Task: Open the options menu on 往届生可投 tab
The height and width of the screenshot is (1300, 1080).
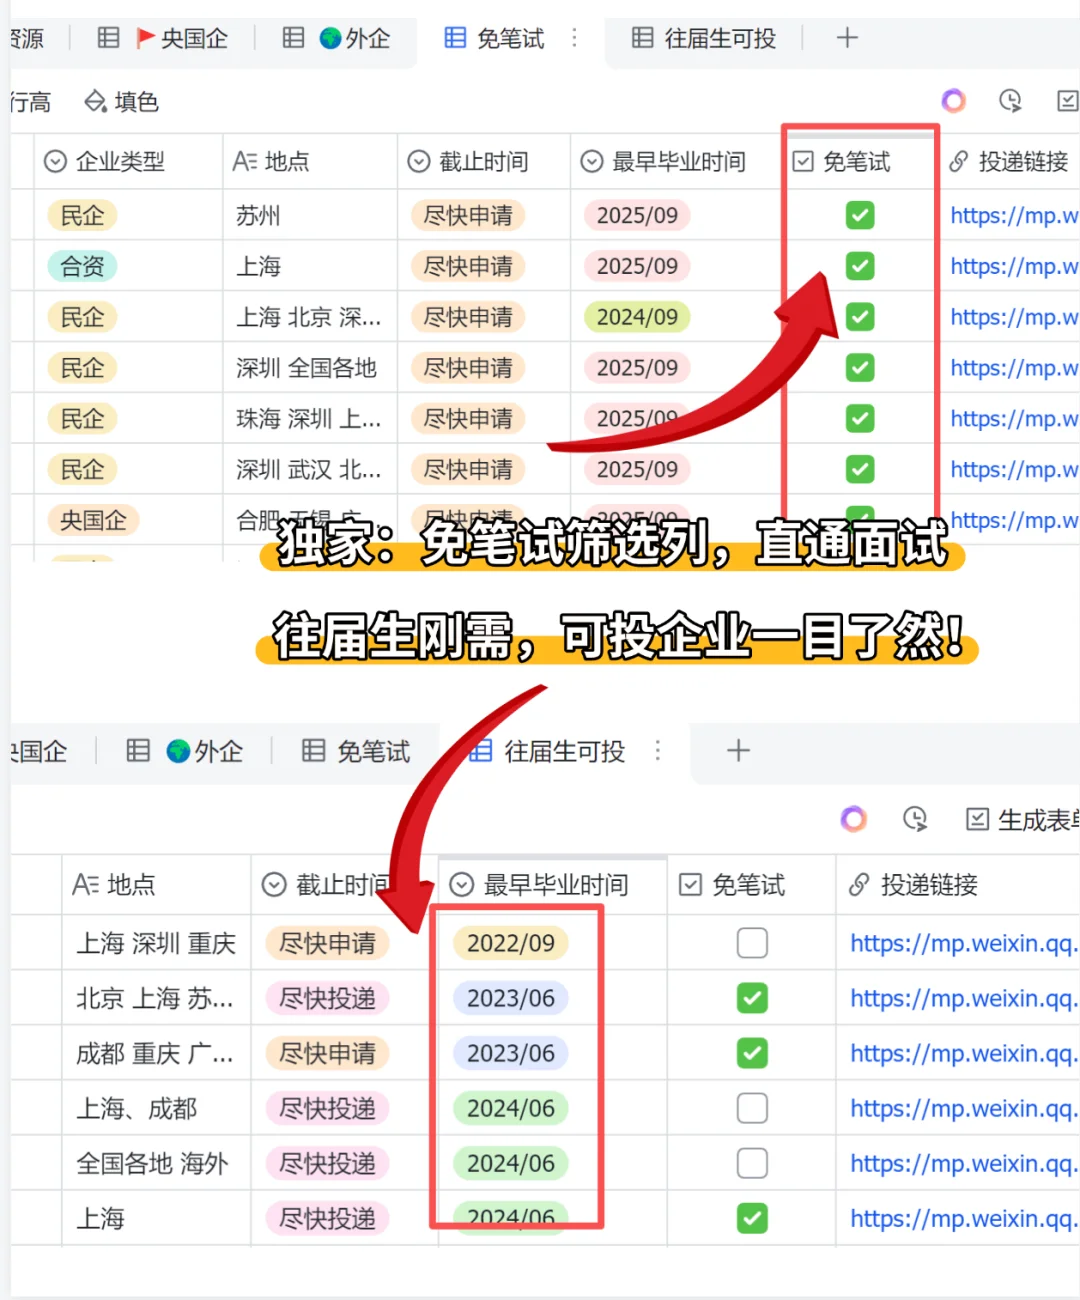Action: tap(658, 751)
